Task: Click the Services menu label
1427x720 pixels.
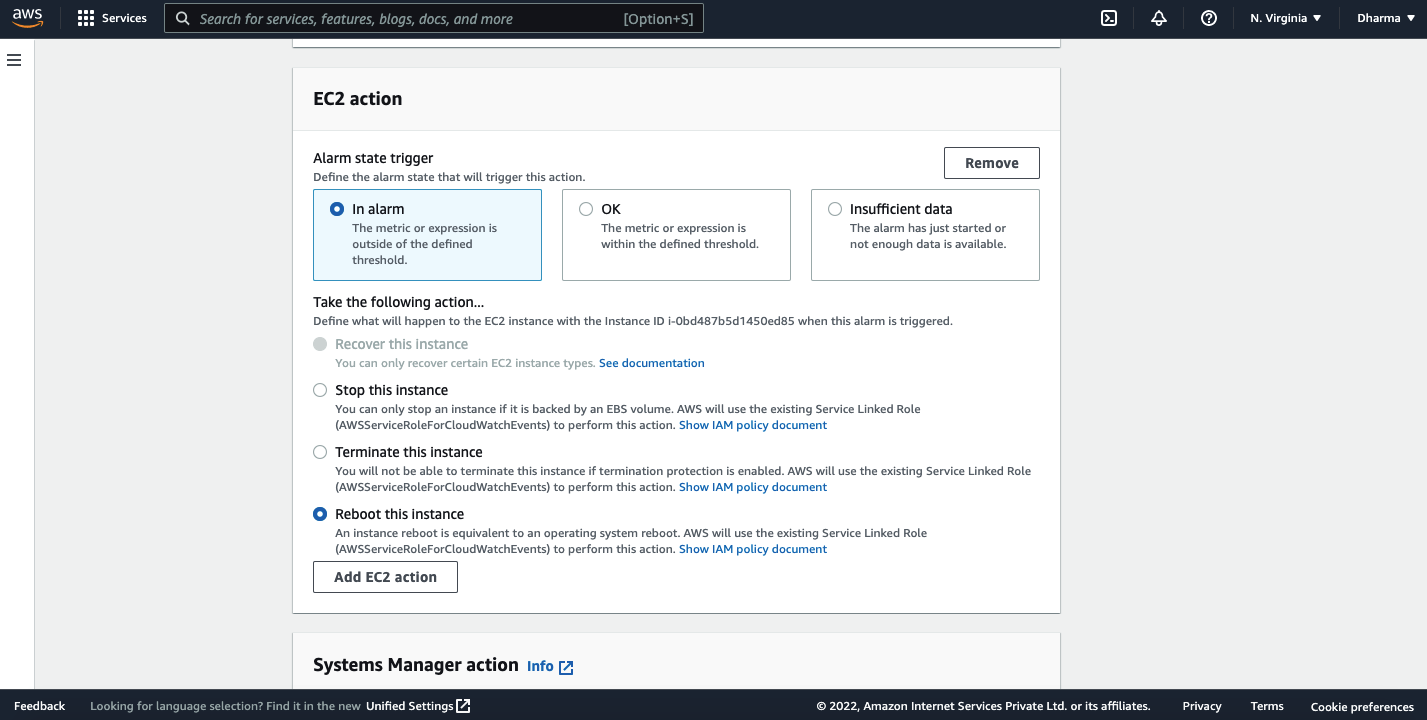Action: tap(124, 18)
